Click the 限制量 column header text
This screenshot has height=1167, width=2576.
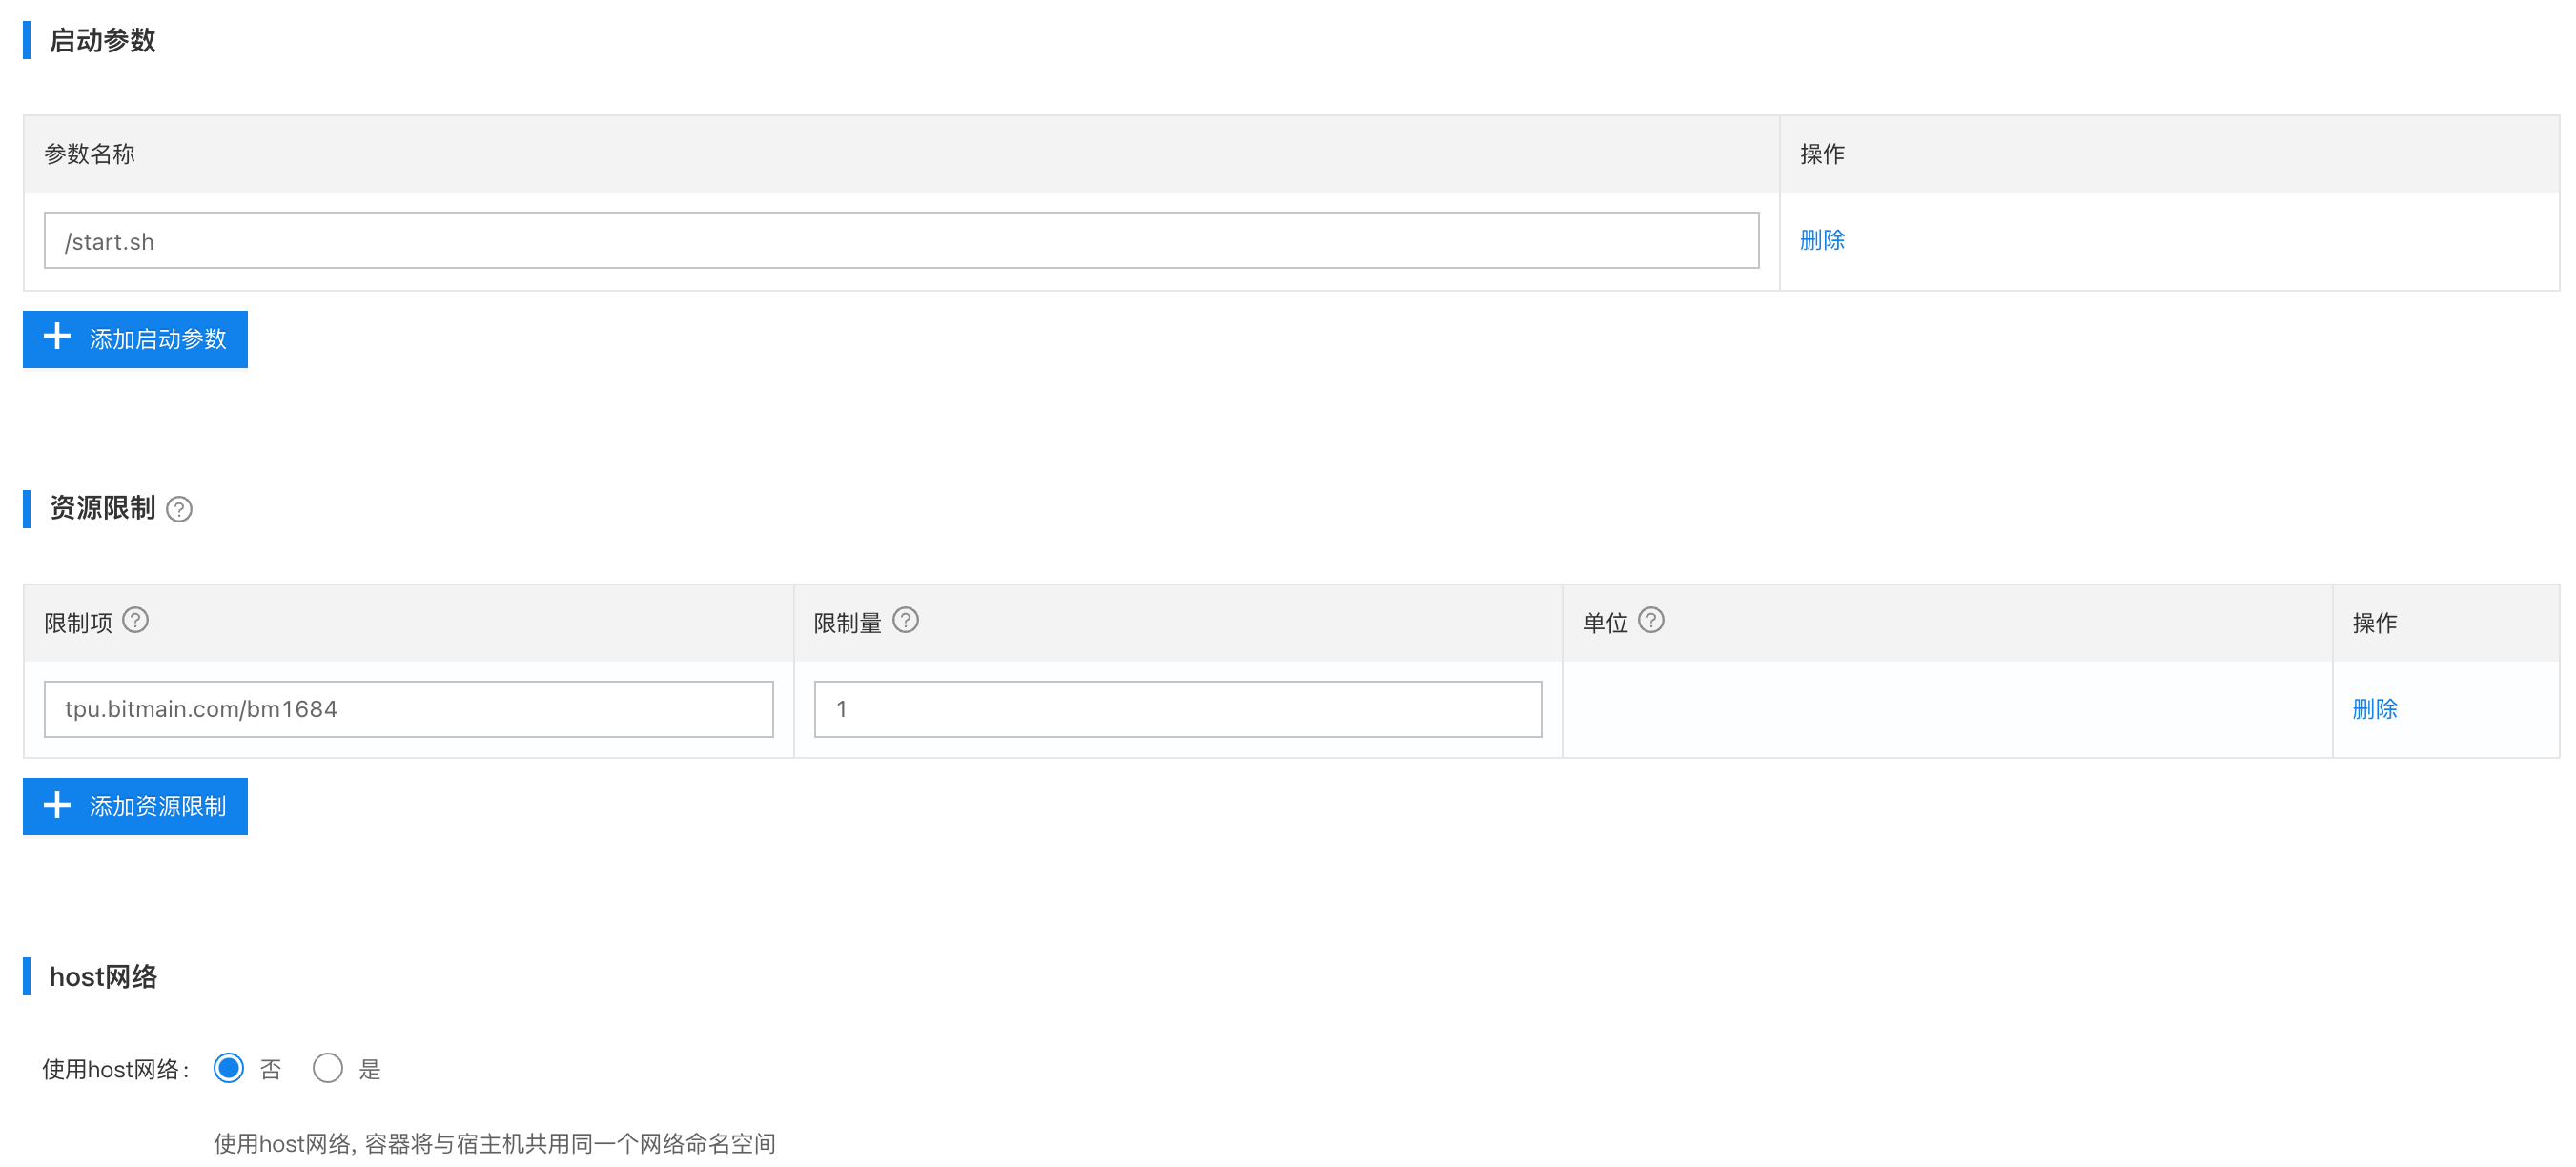click(847, 623)
